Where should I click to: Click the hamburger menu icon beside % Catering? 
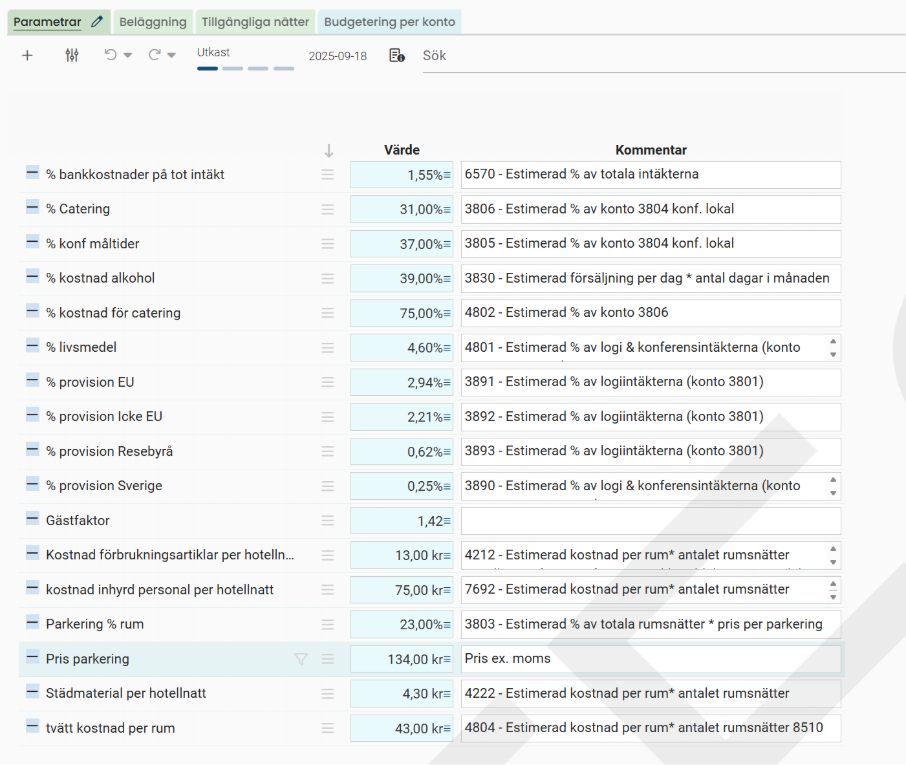tap(327, 209)
